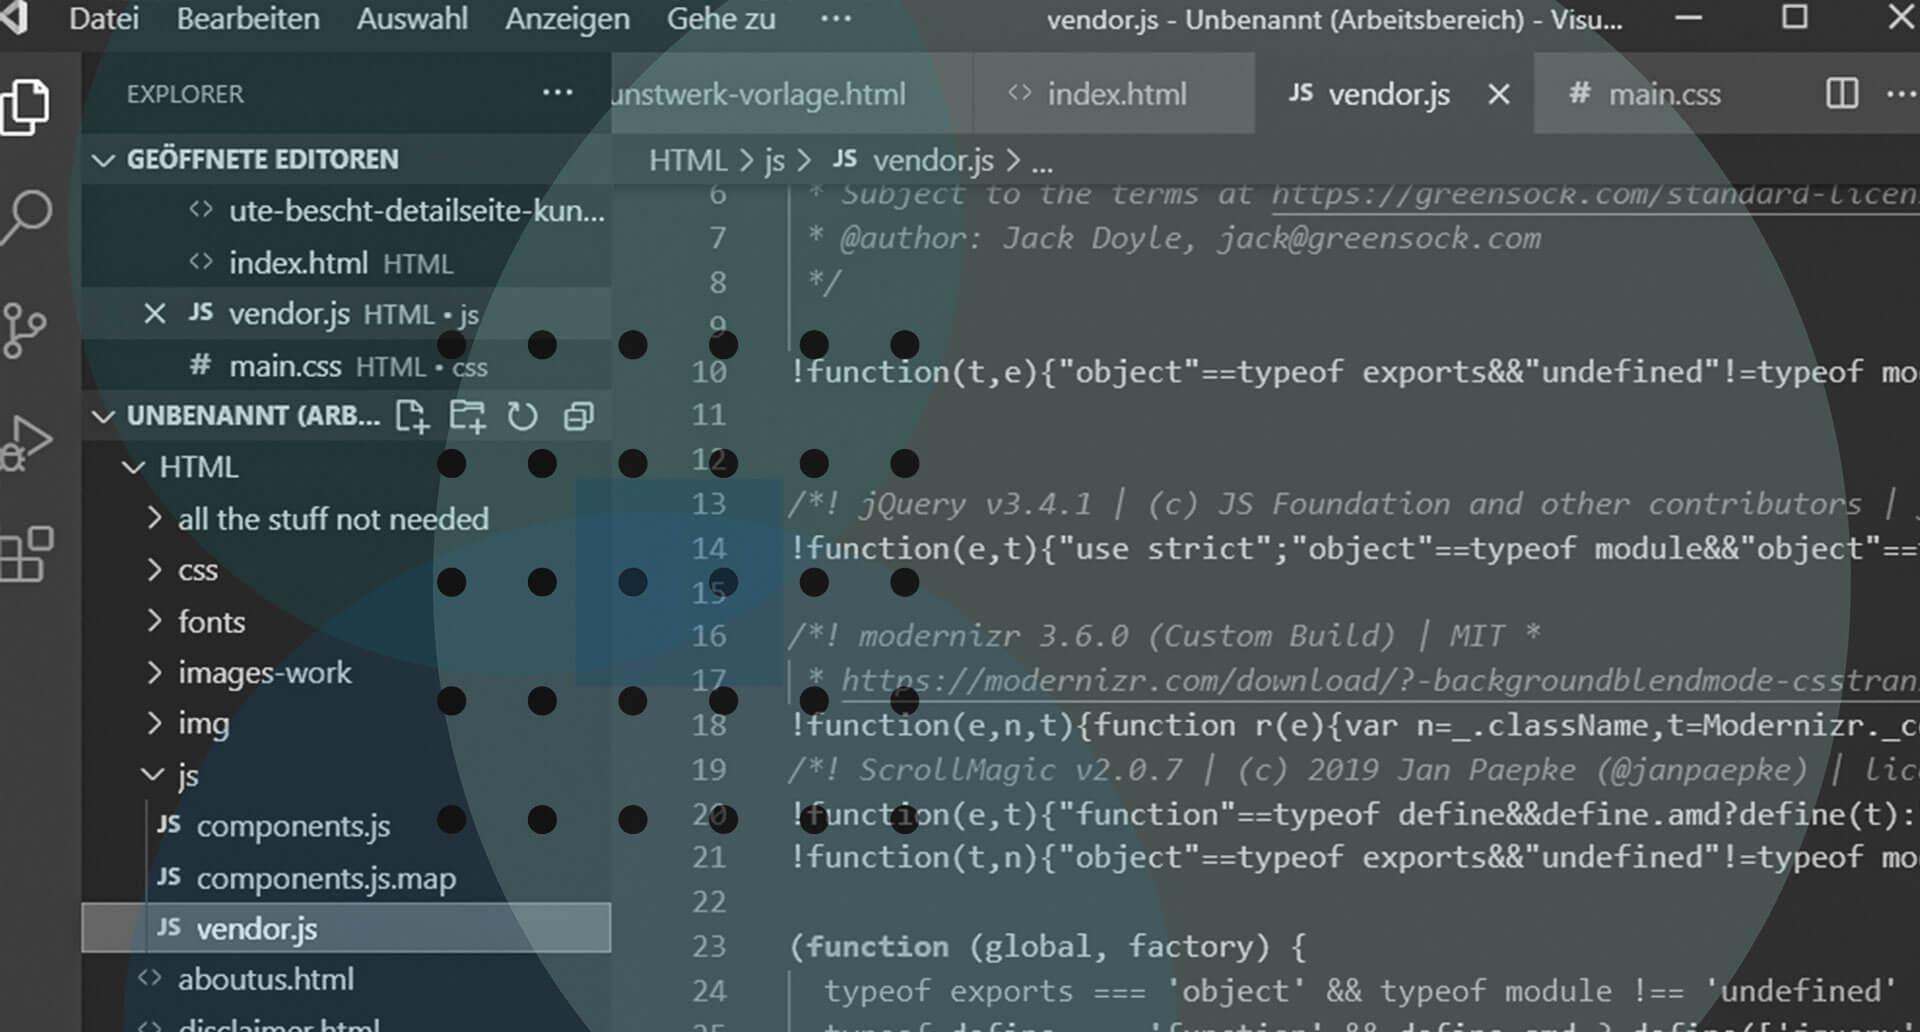Click HTML segment in the breadcrumb
This screenshot has height=1032, width=1920.
point(687,160)
